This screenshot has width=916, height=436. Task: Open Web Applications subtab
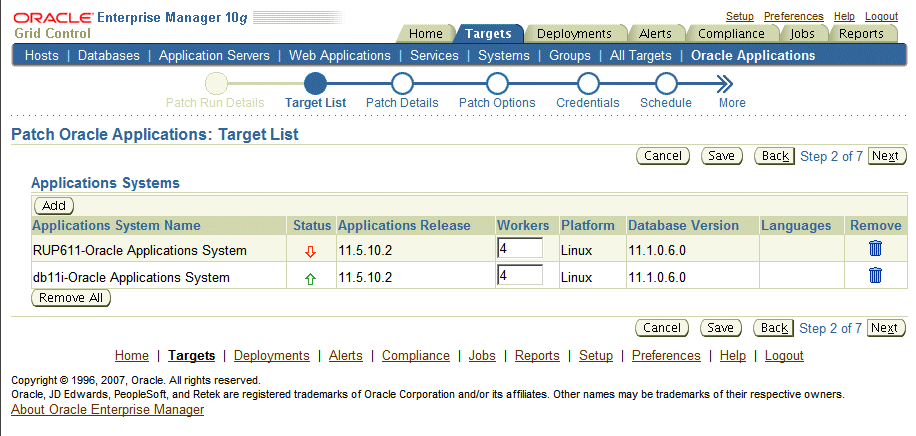point(340,56)
